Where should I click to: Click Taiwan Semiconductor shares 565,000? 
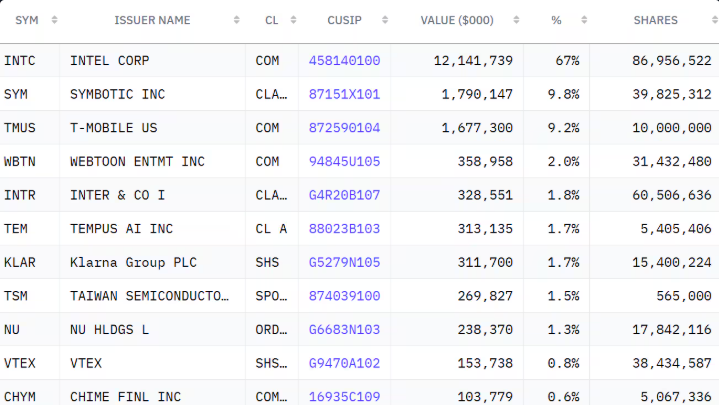(684, 296)
